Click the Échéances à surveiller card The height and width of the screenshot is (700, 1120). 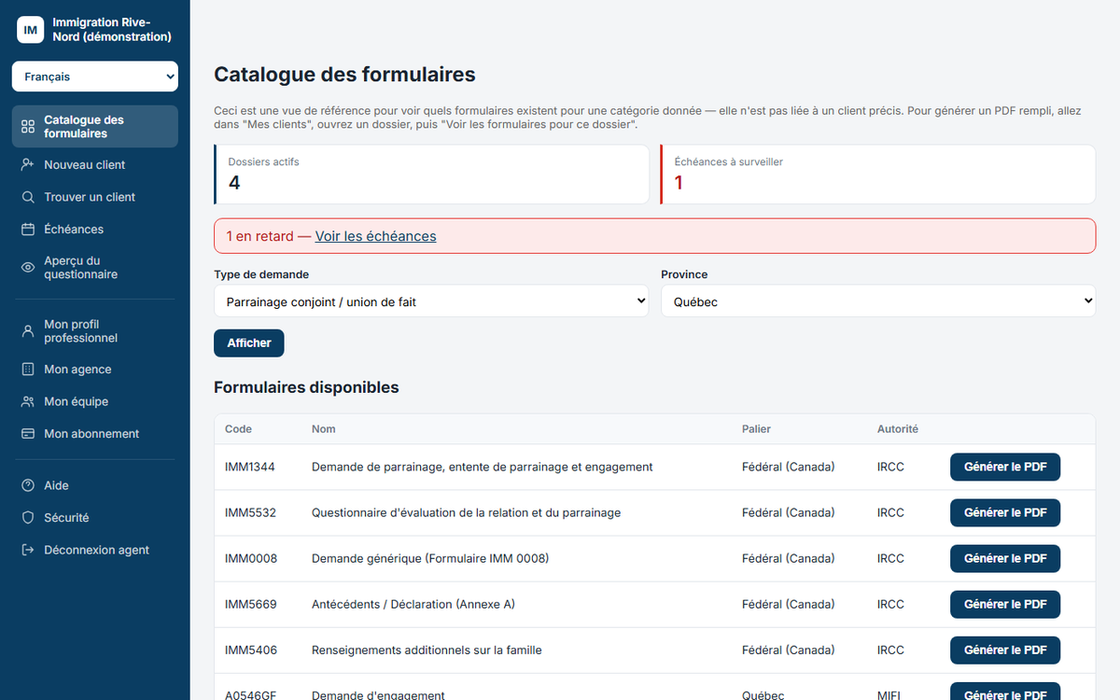coord(878,174)
